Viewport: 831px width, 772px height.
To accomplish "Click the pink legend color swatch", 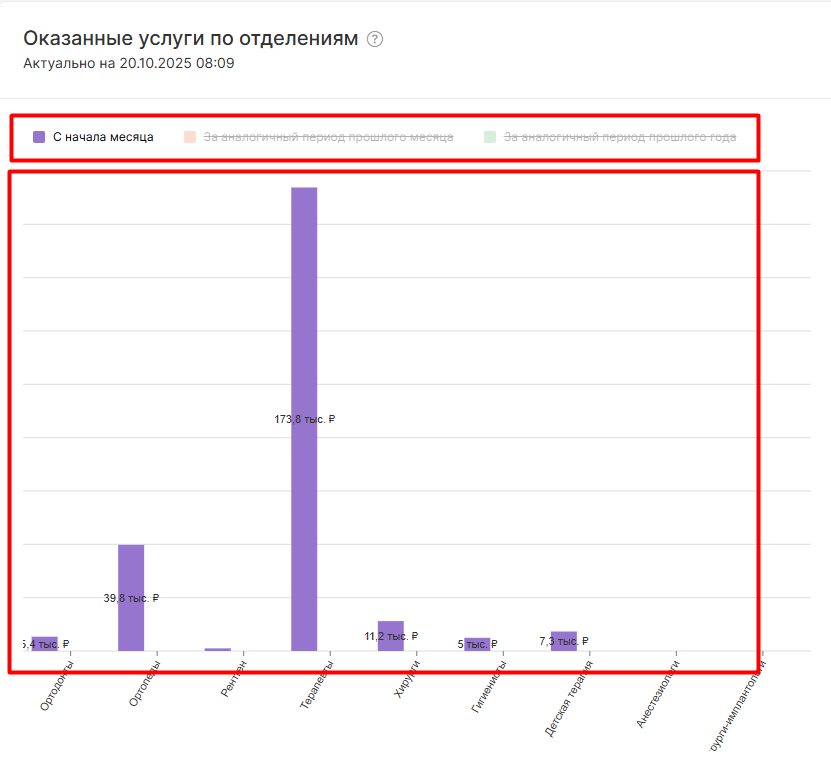I will [x=190, y=137].
